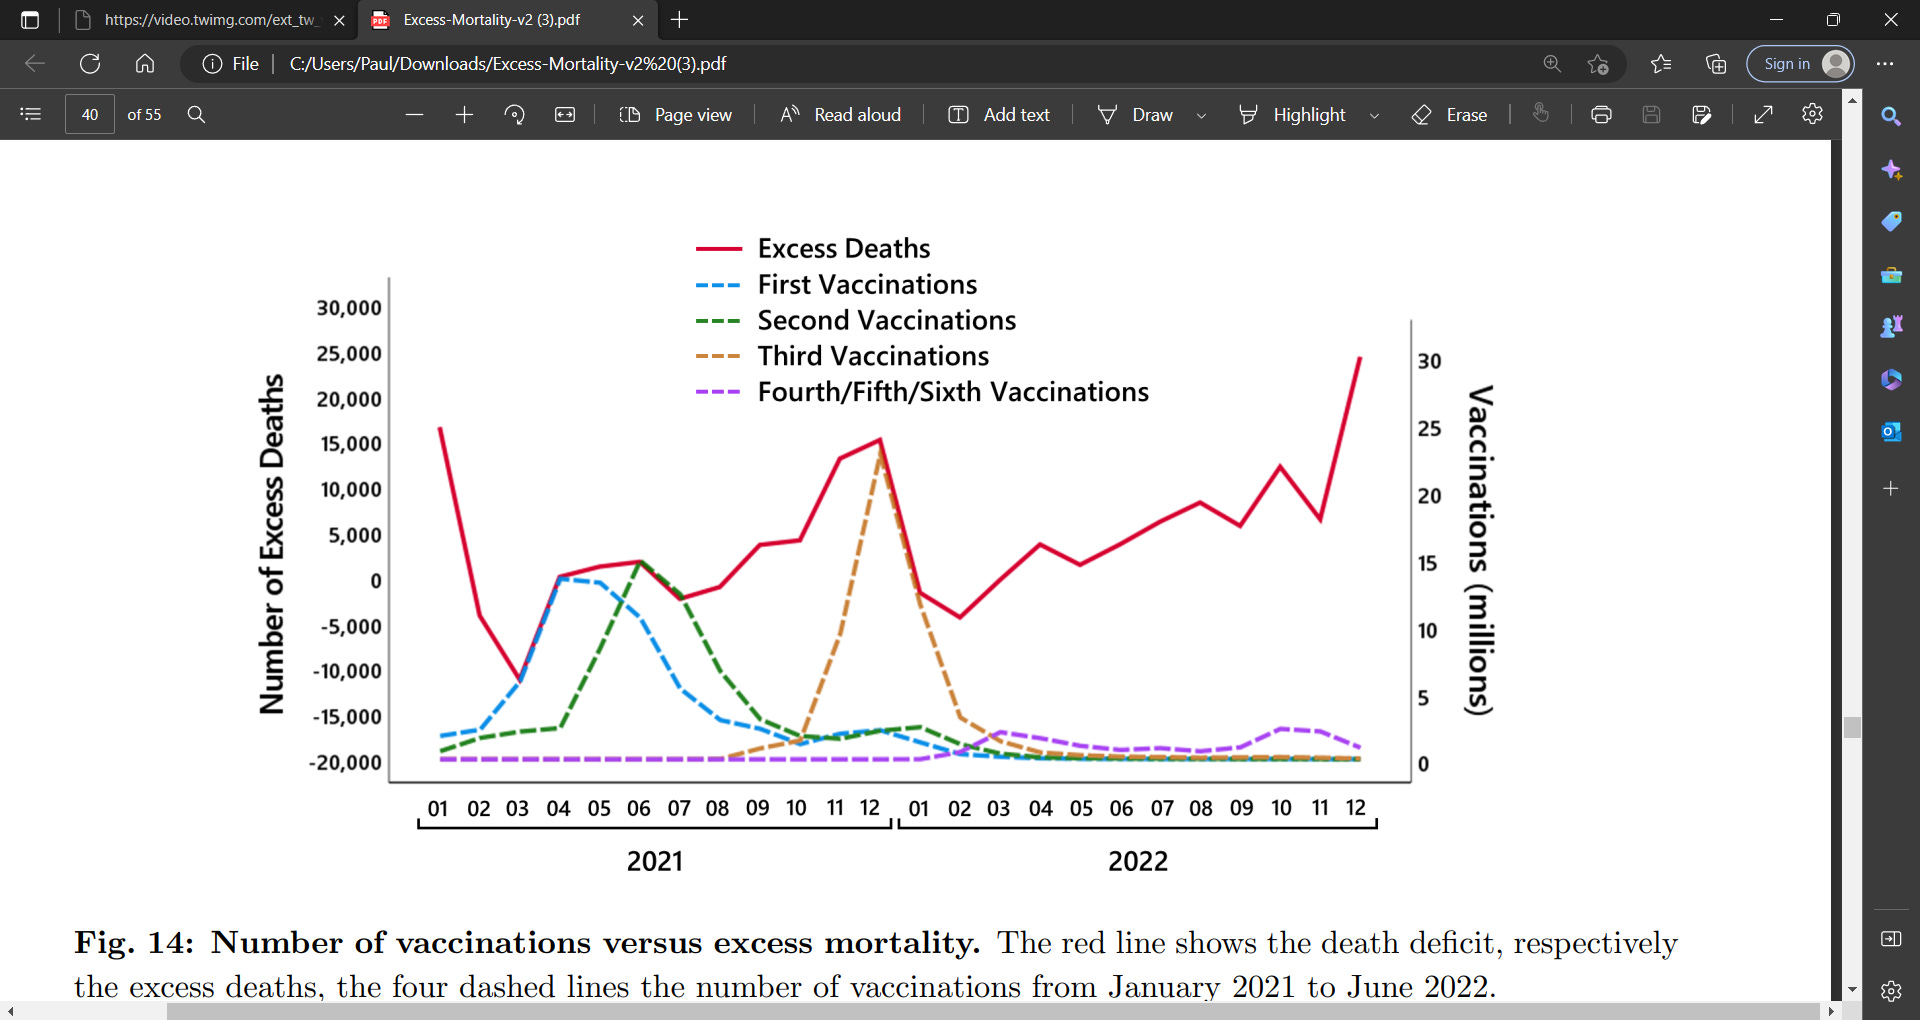The height and width of the screenshot is (1020, 1920).
Task: Minimize the browser window
Action: tap(1776, 20)
